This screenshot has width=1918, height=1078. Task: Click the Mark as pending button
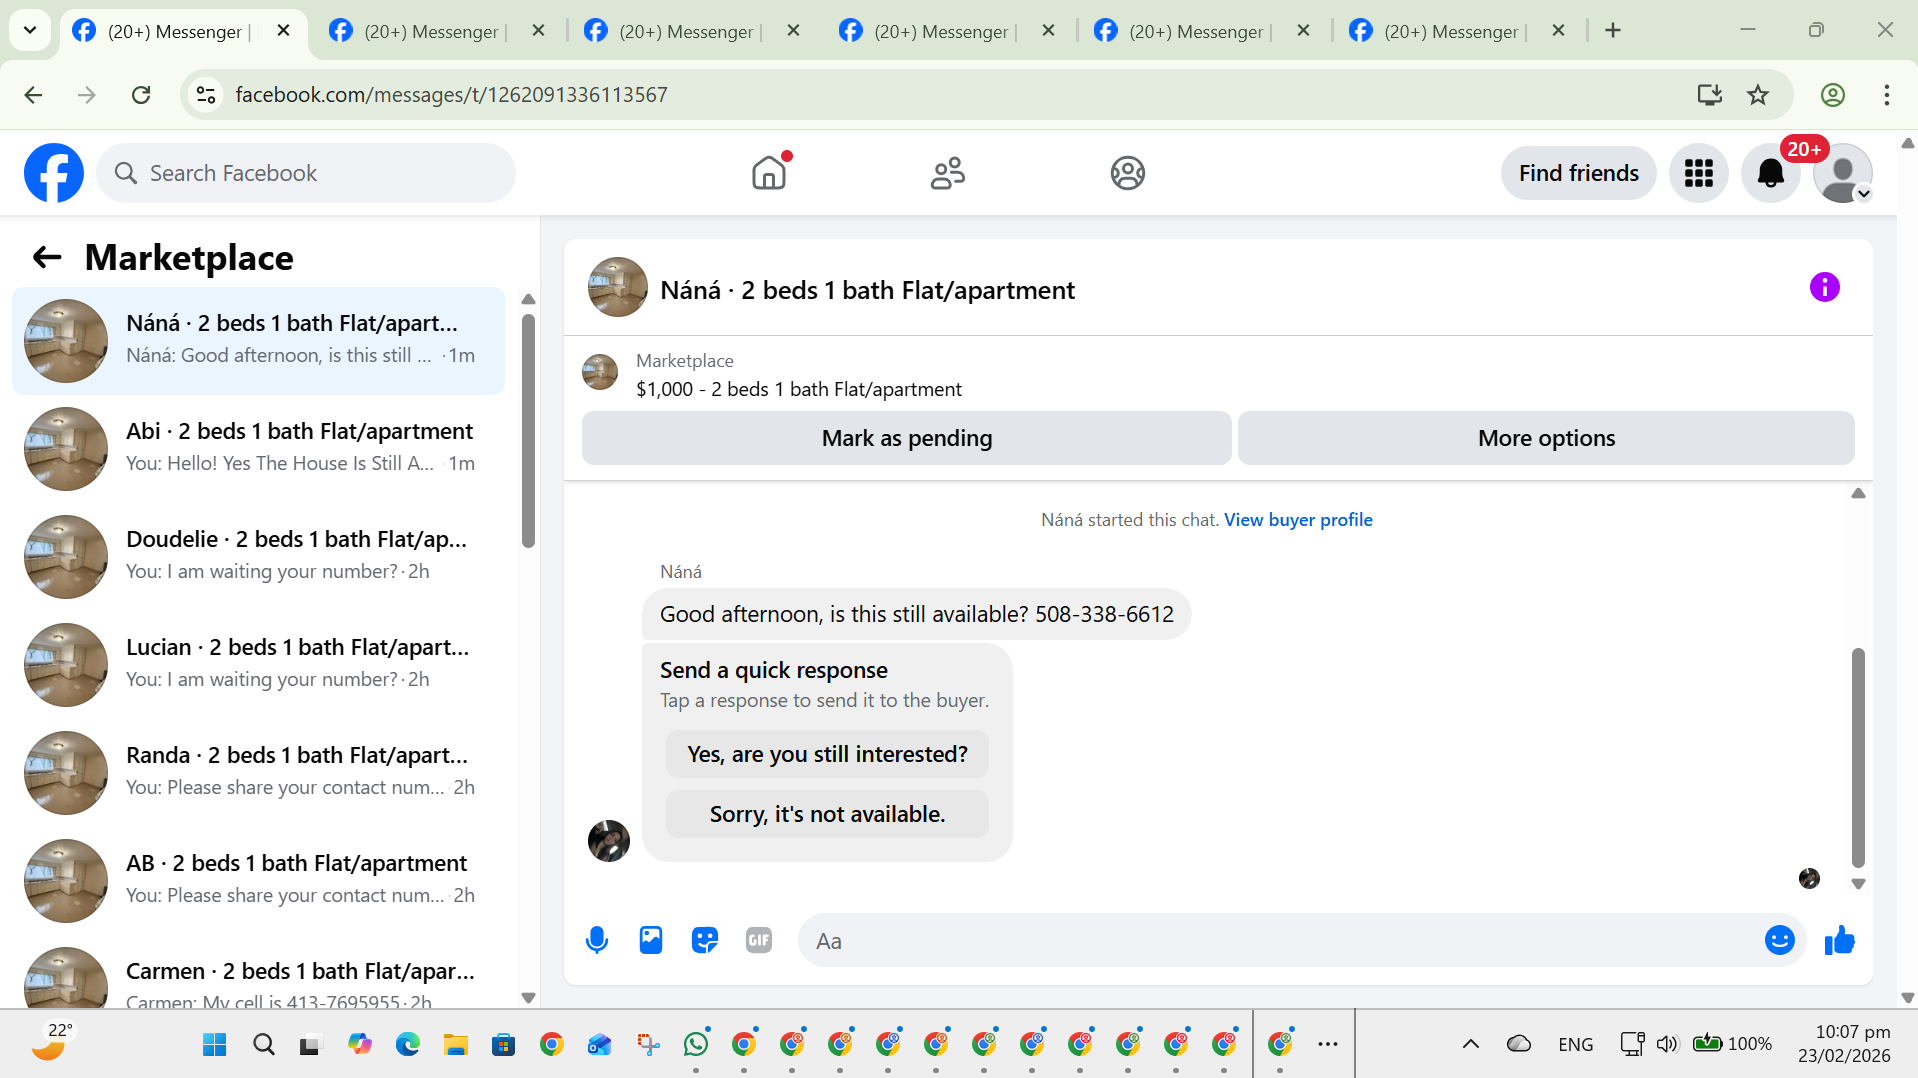point(906,438)
